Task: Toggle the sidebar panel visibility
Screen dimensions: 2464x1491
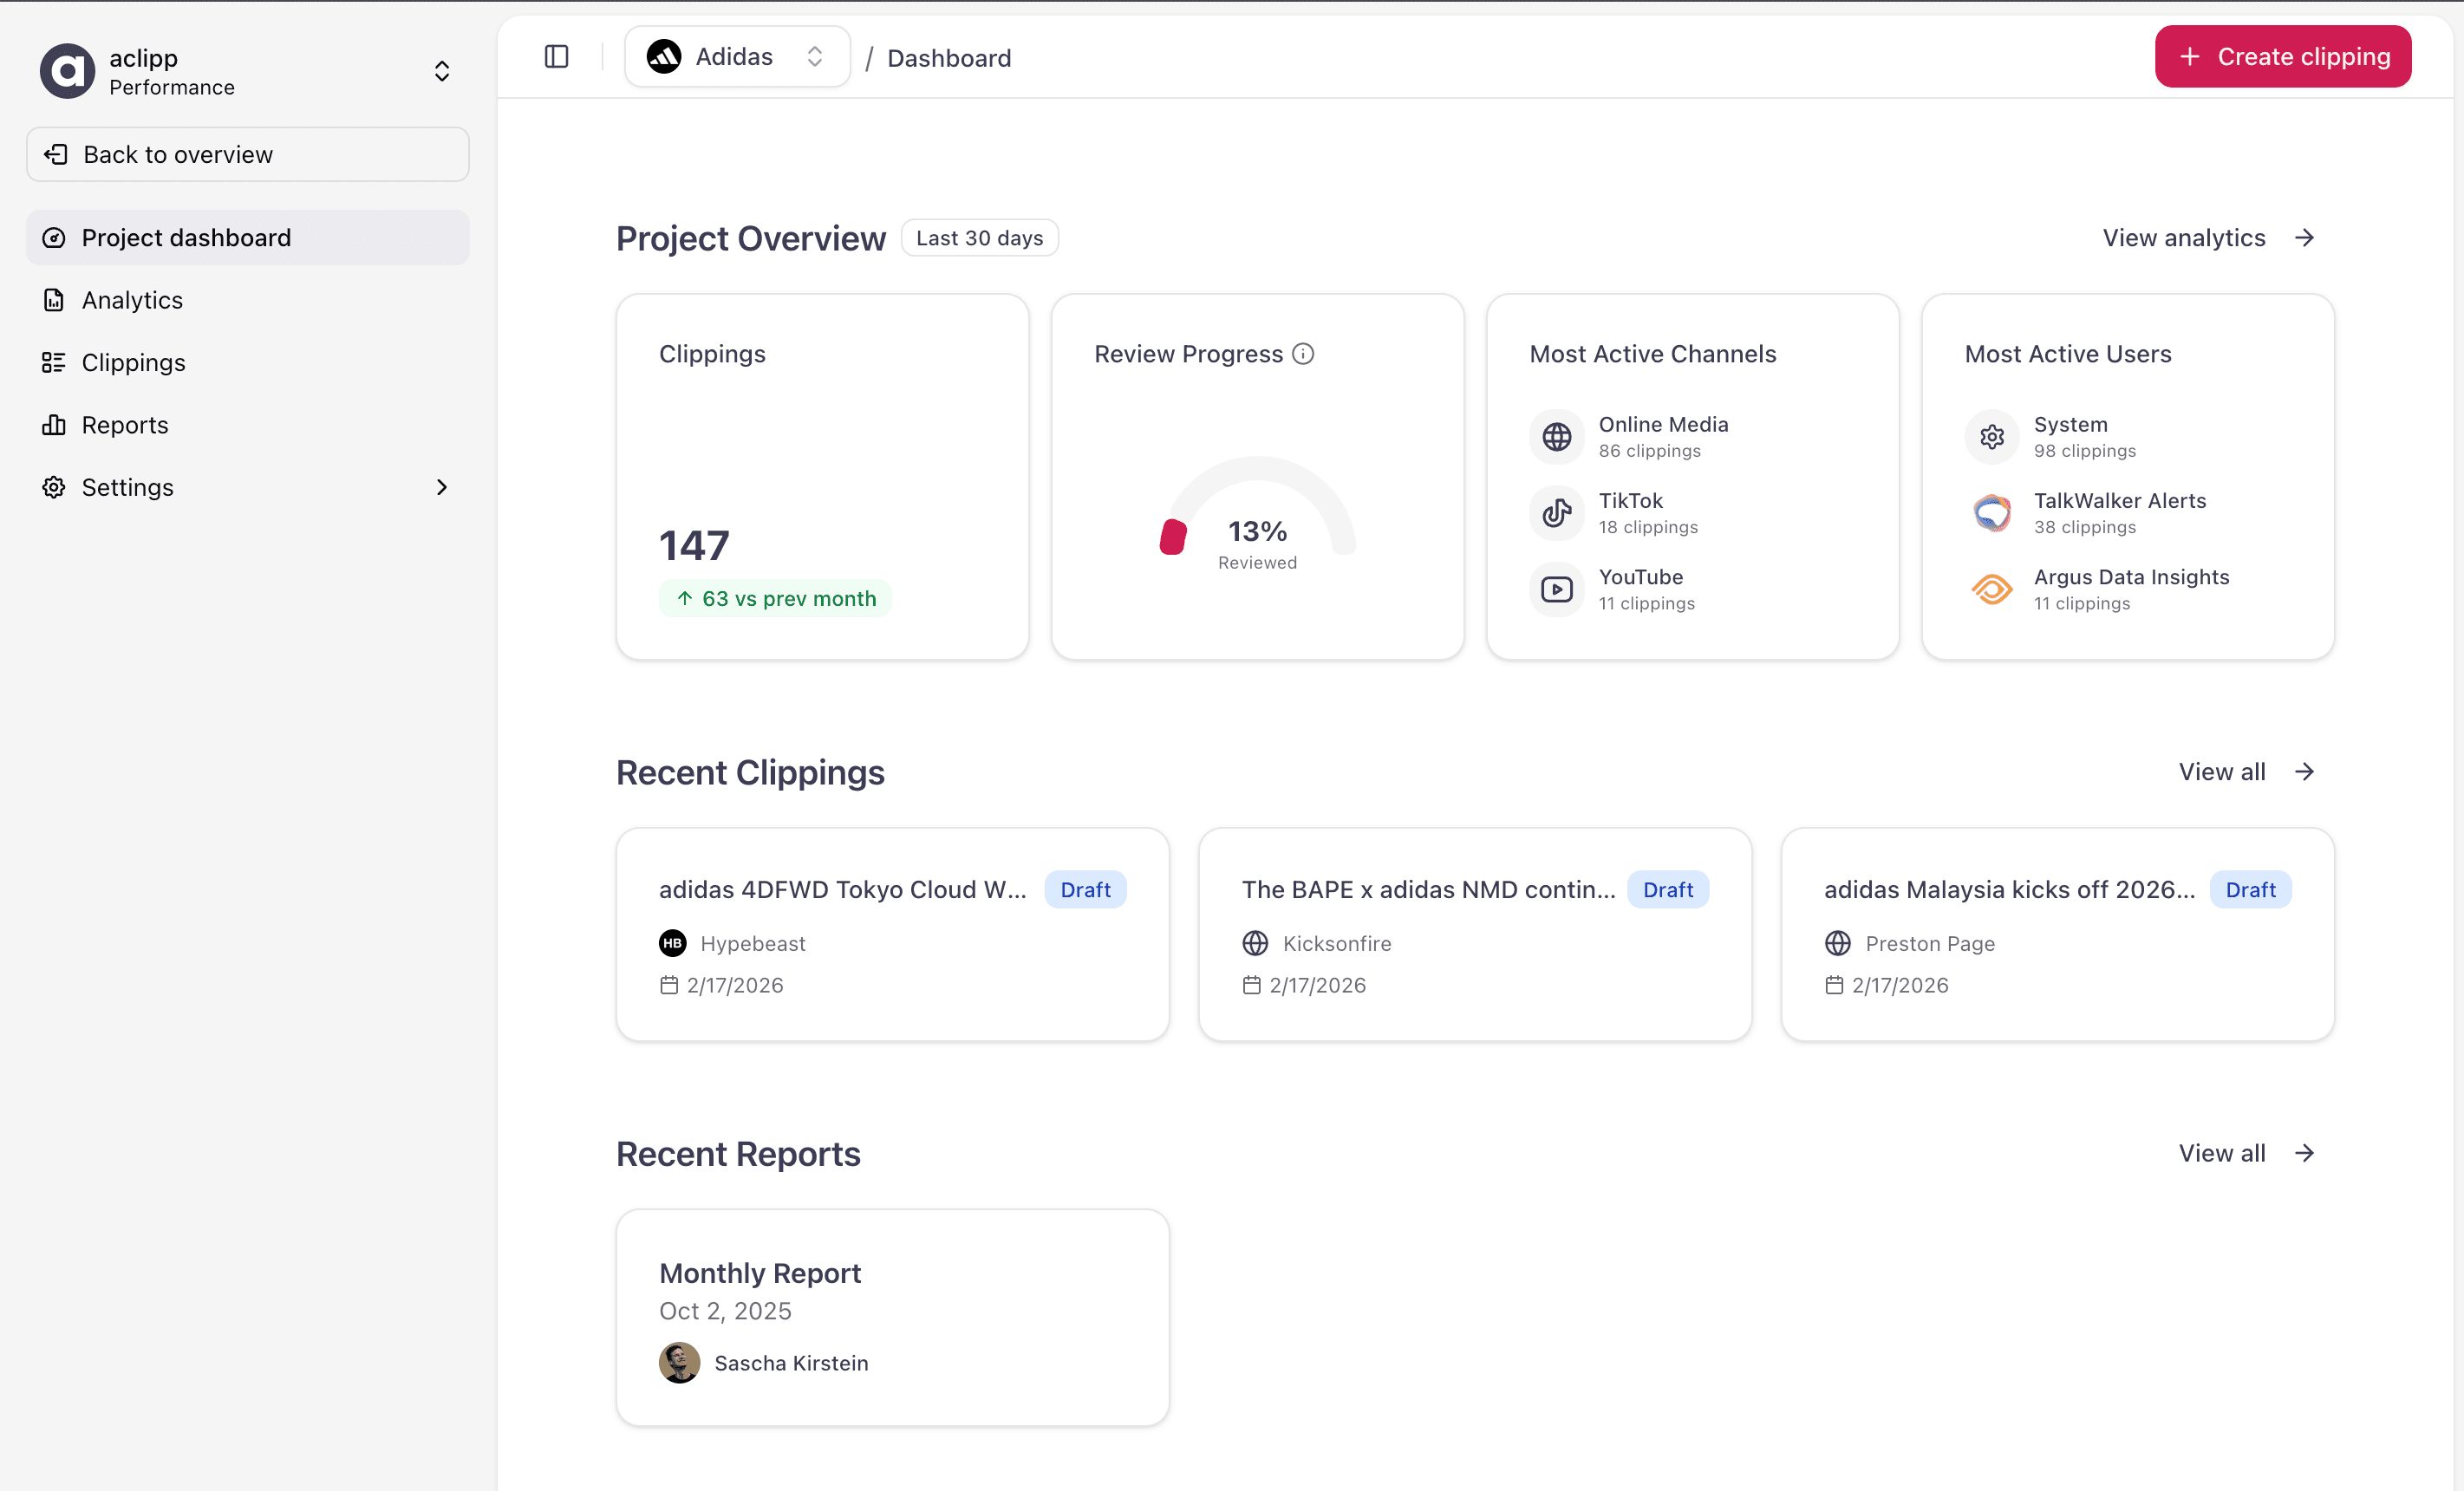Action: [x=557, y=56]
